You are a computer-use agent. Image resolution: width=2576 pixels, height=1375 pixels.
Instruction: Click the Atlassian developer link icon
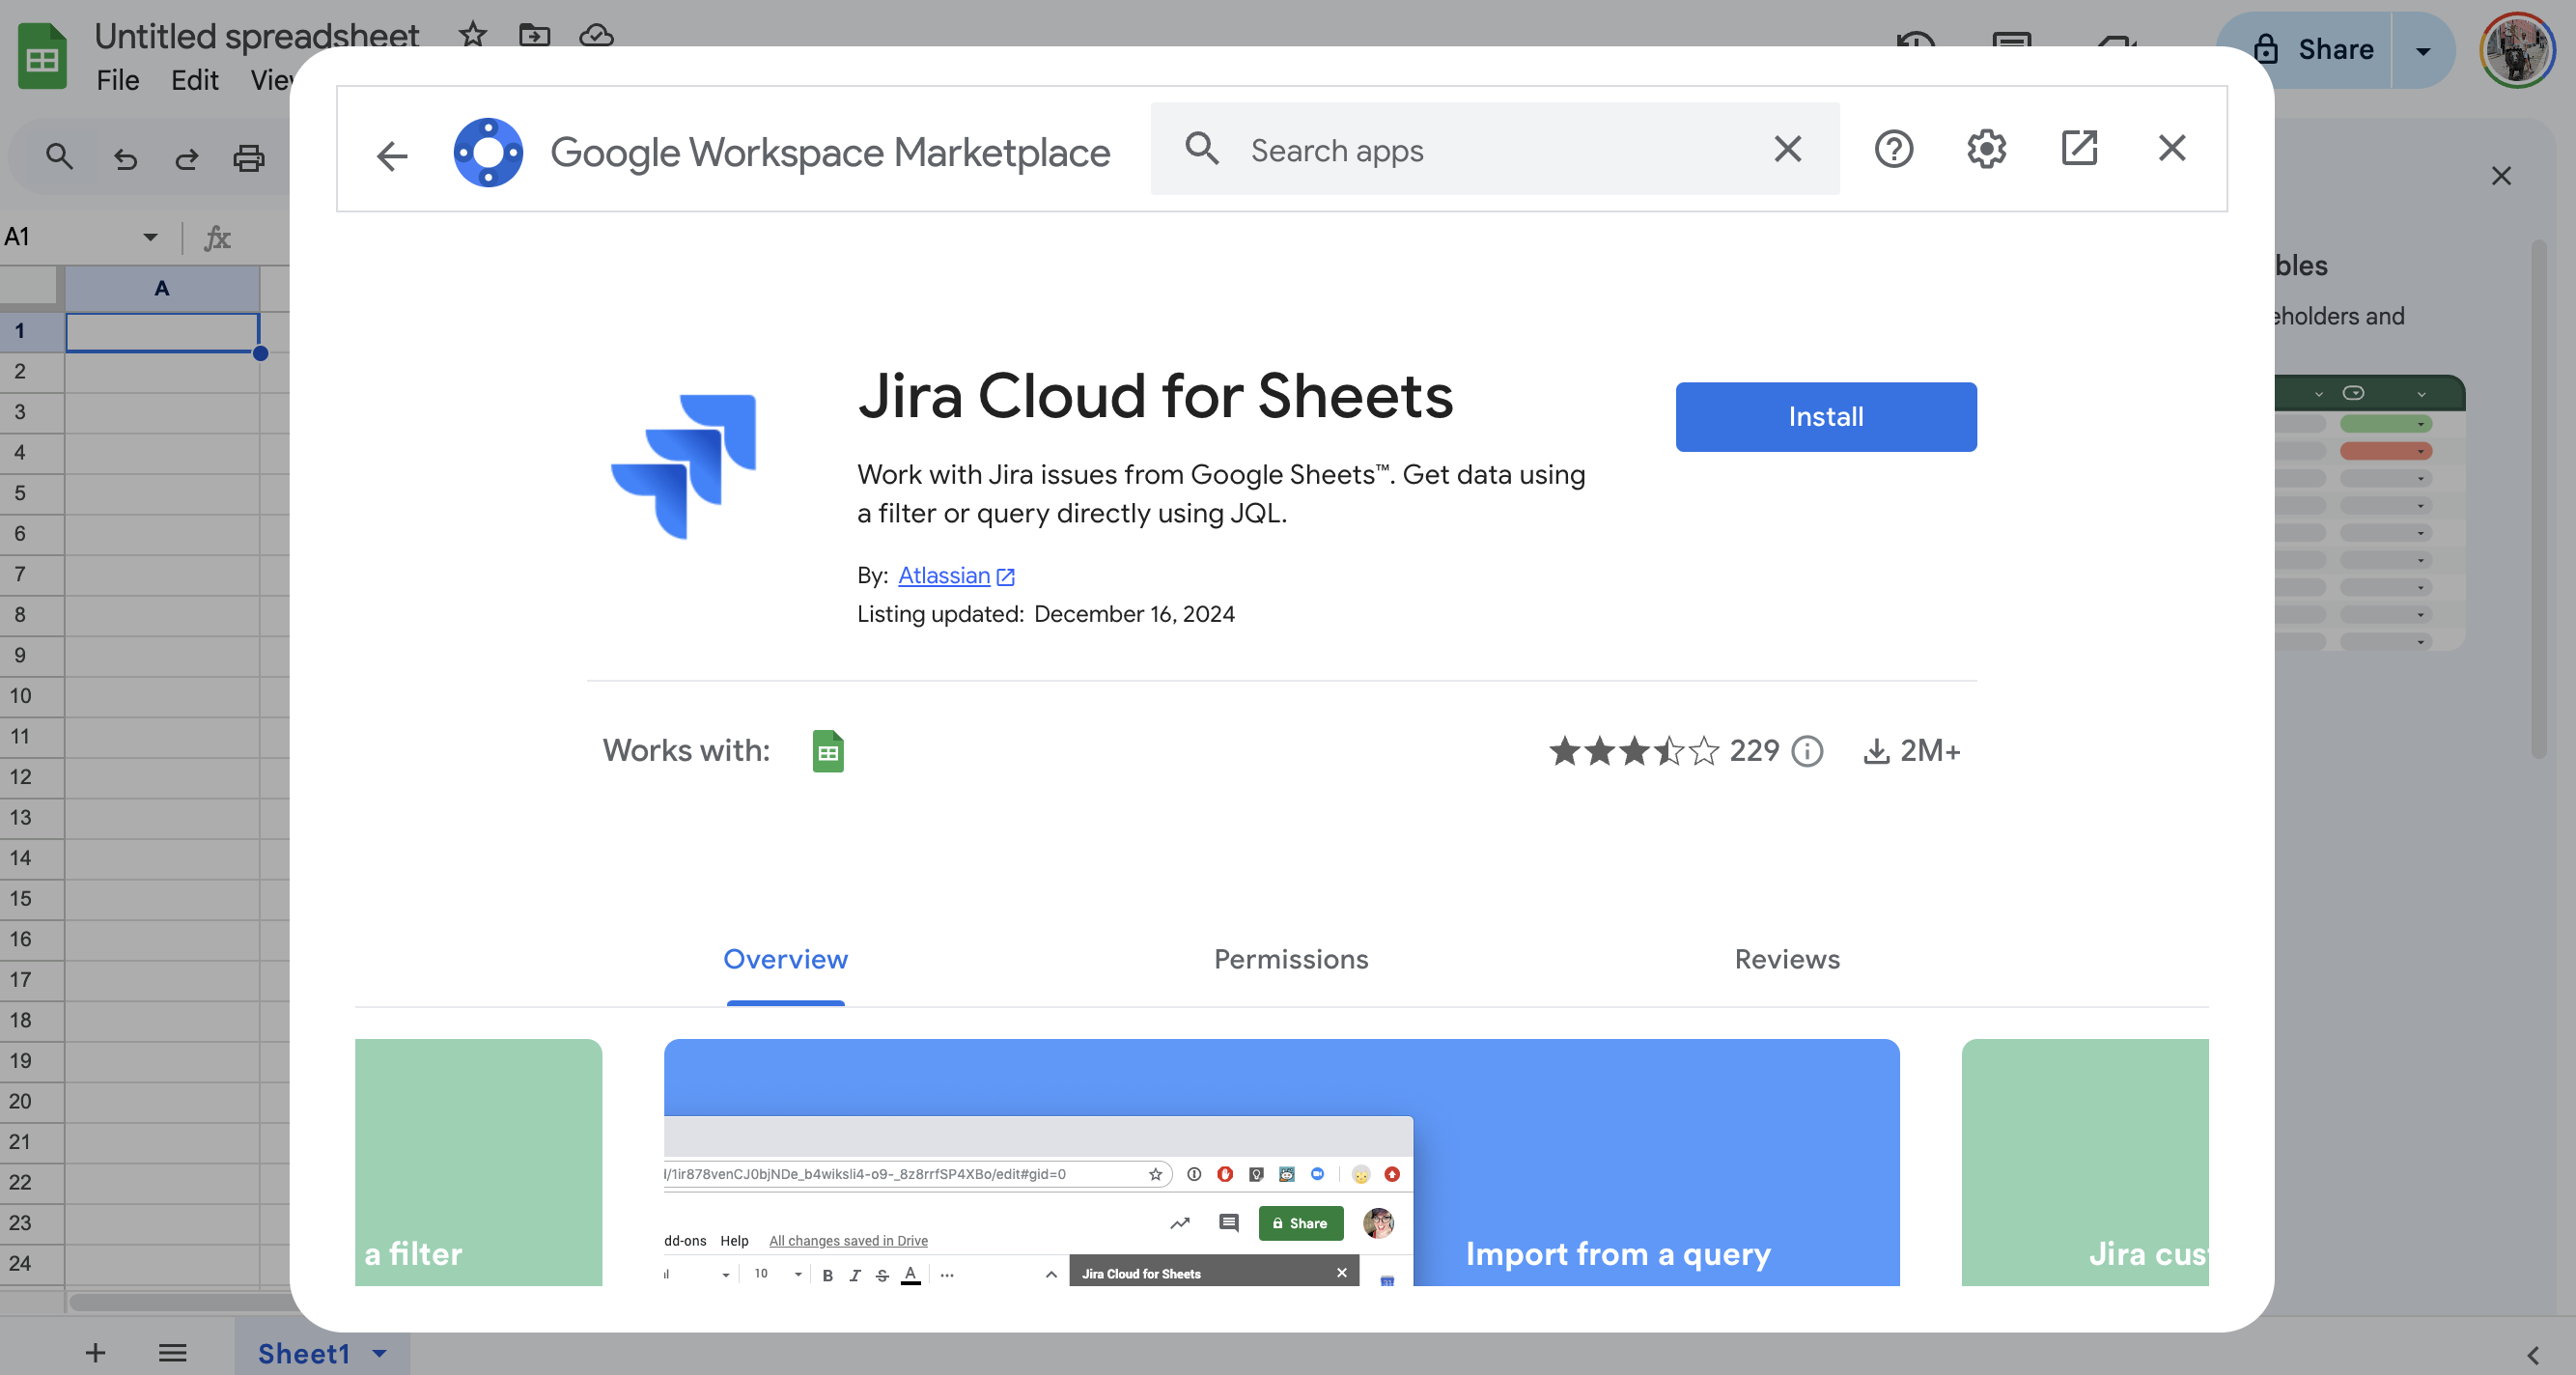(x=1007, y=575)
